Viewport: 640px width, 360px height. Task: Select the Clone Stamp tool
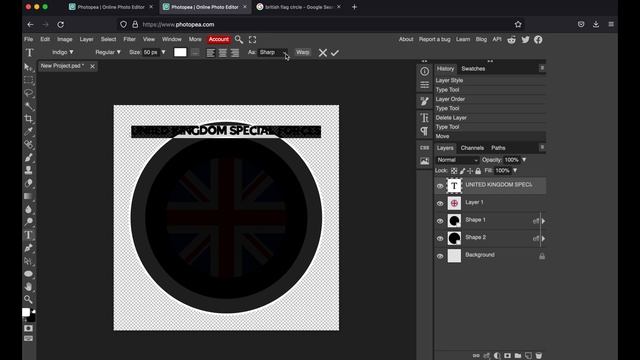[28, 170]
